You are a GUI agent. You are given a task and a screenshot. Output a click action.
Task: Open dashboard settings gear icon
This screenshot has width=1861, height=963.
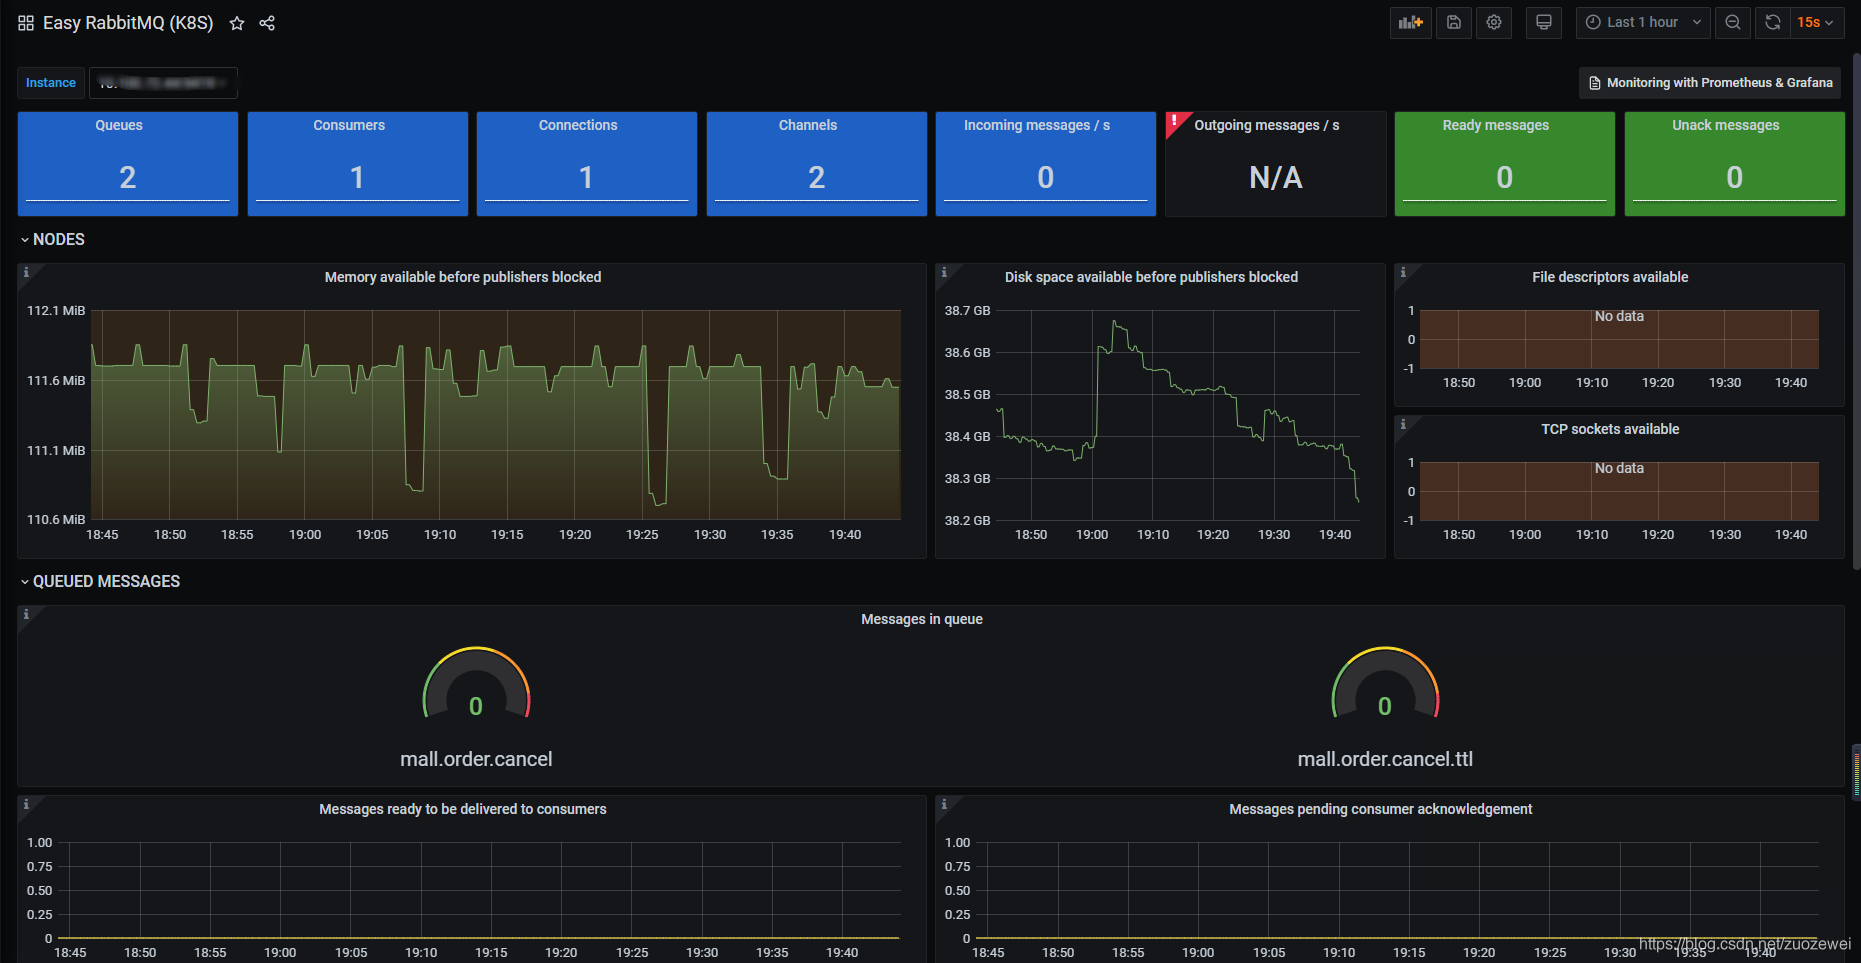tap(1494, 23)
